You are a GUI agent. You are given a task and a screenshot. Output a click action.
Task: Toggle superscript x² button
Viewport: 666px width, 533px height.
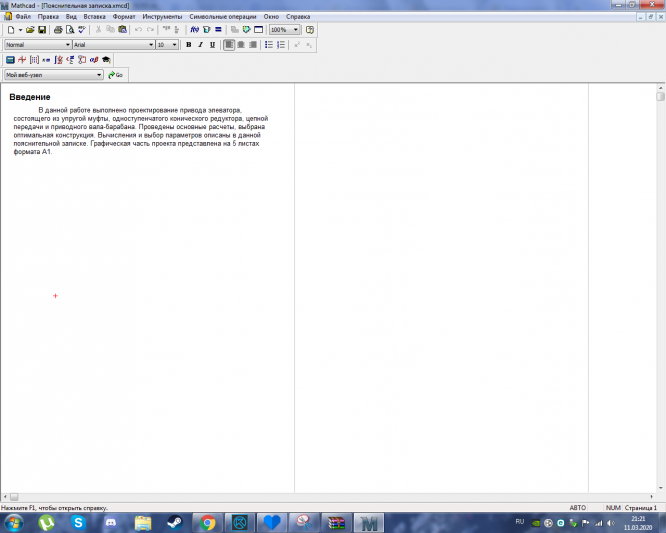pyautogui.click(x=297, y=45)
